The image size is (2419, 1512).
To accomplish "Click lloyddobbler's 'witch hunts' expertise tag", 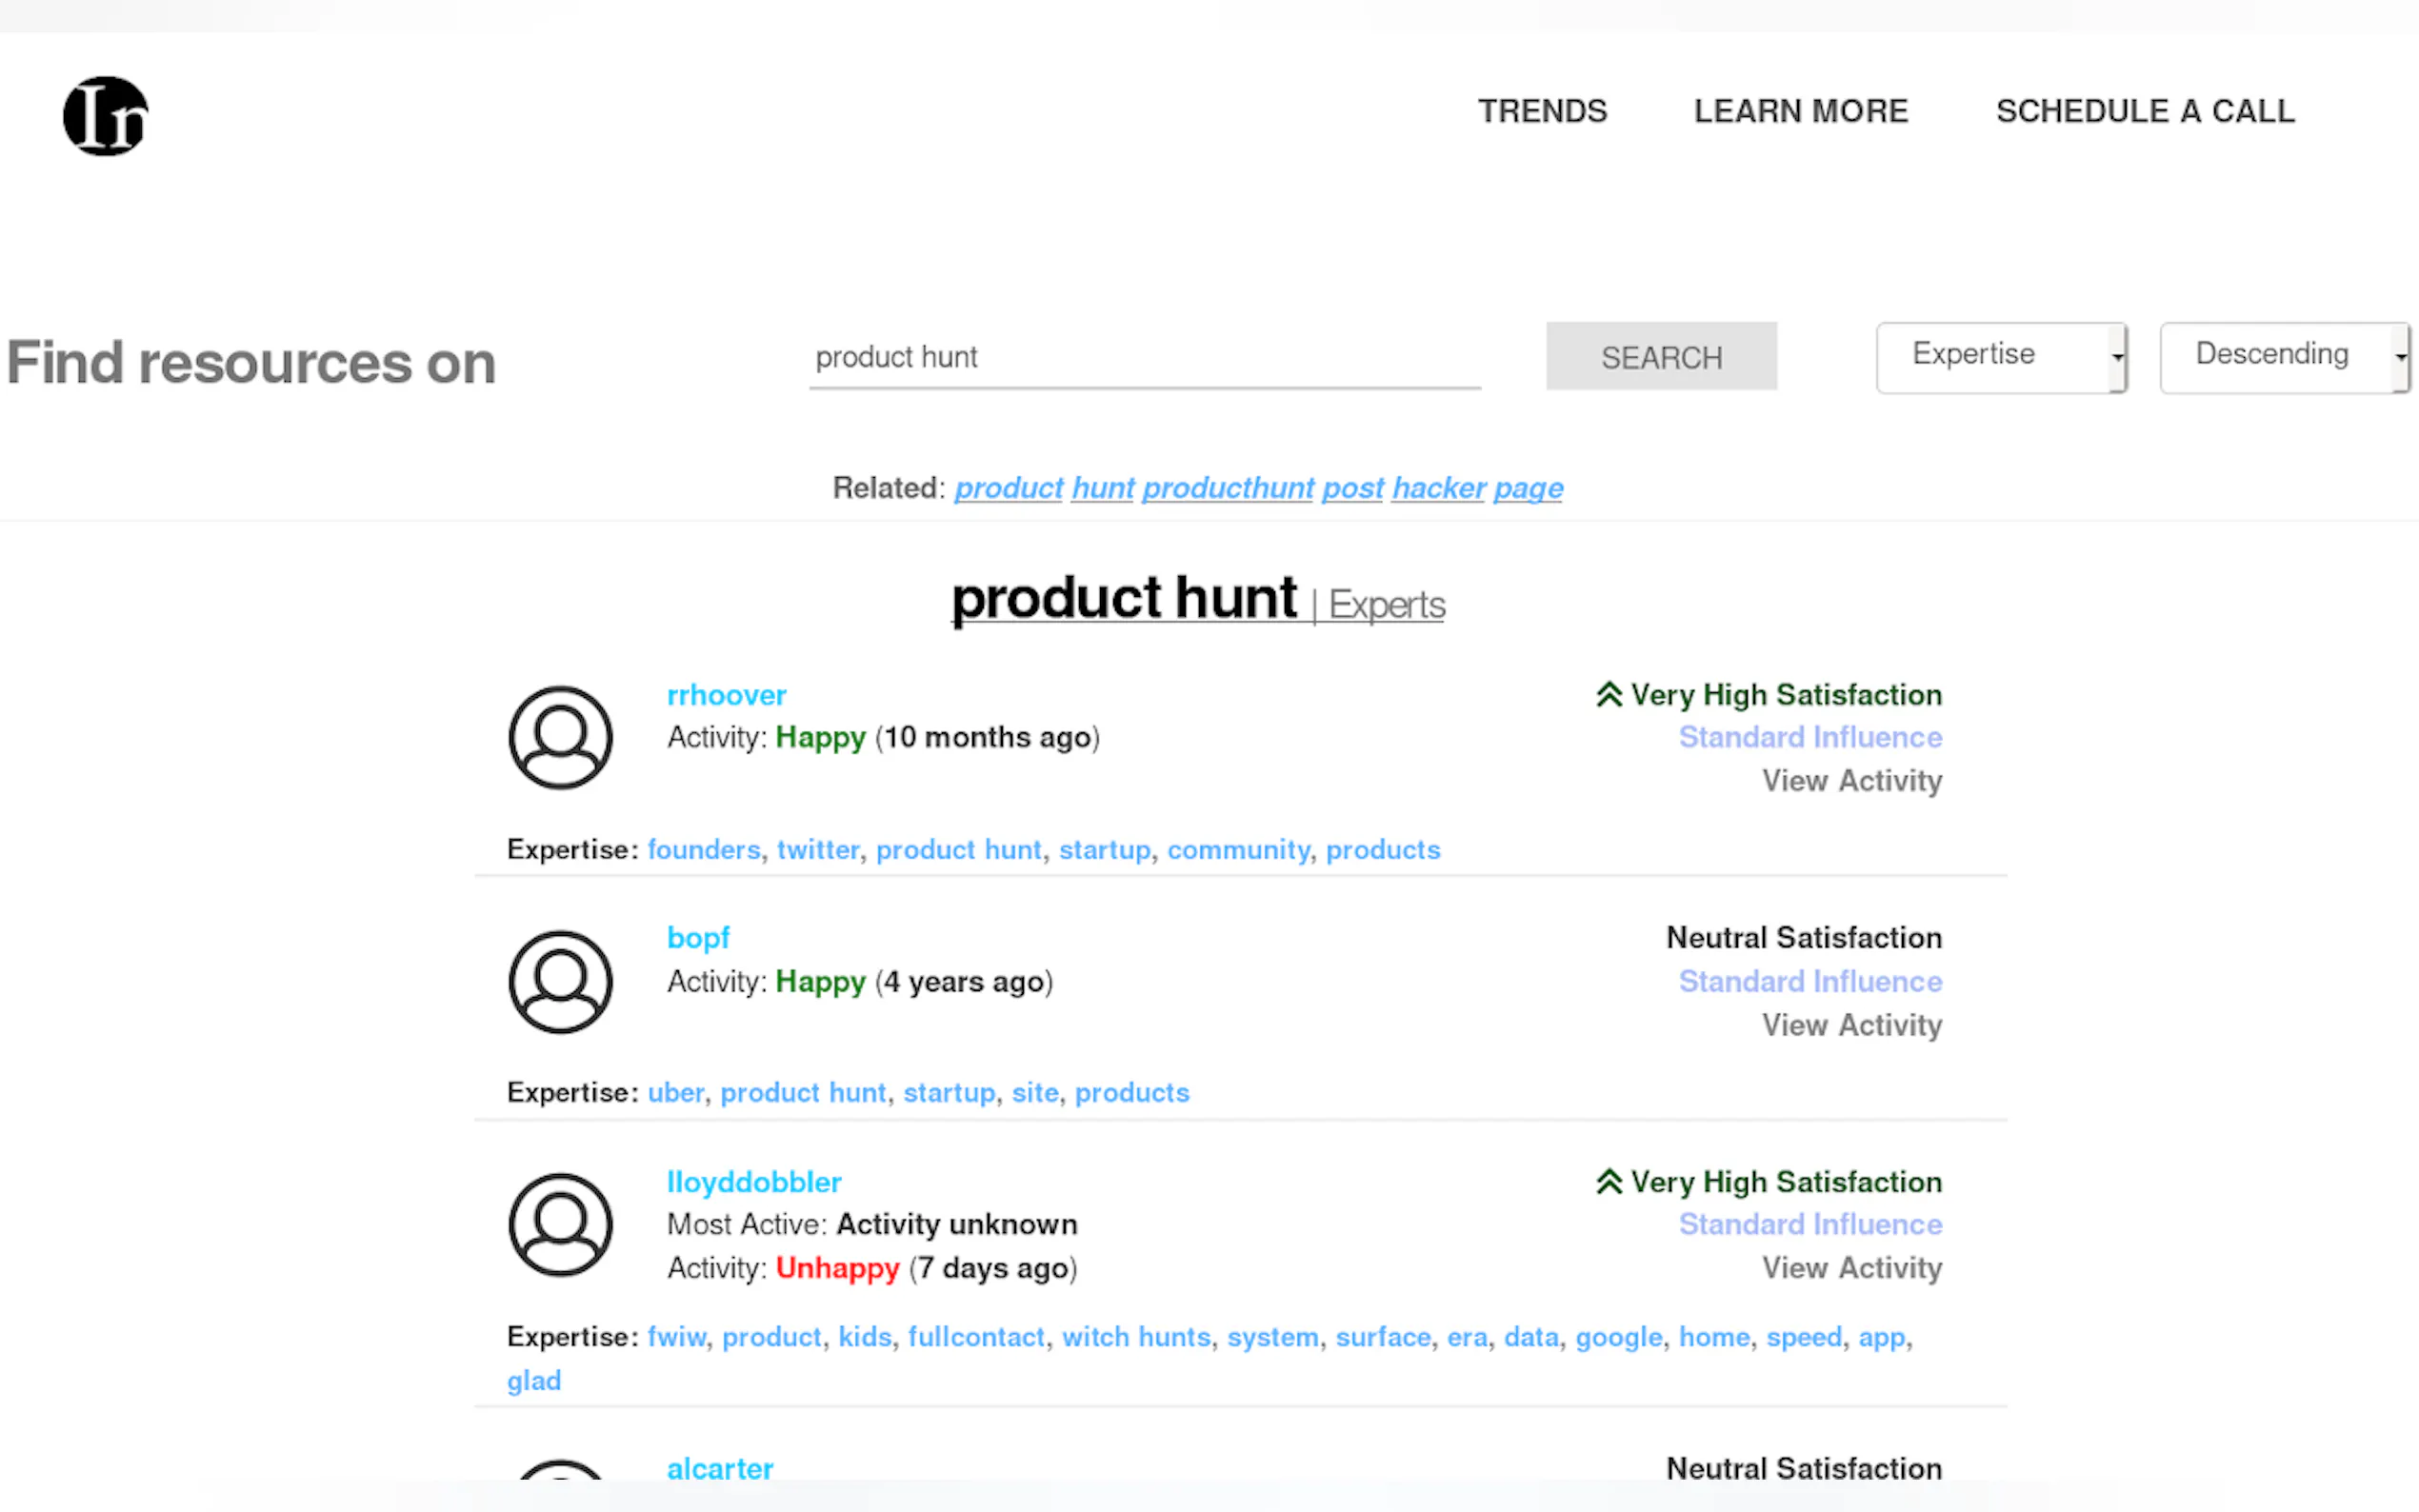I will [x=1136, y=1337].
